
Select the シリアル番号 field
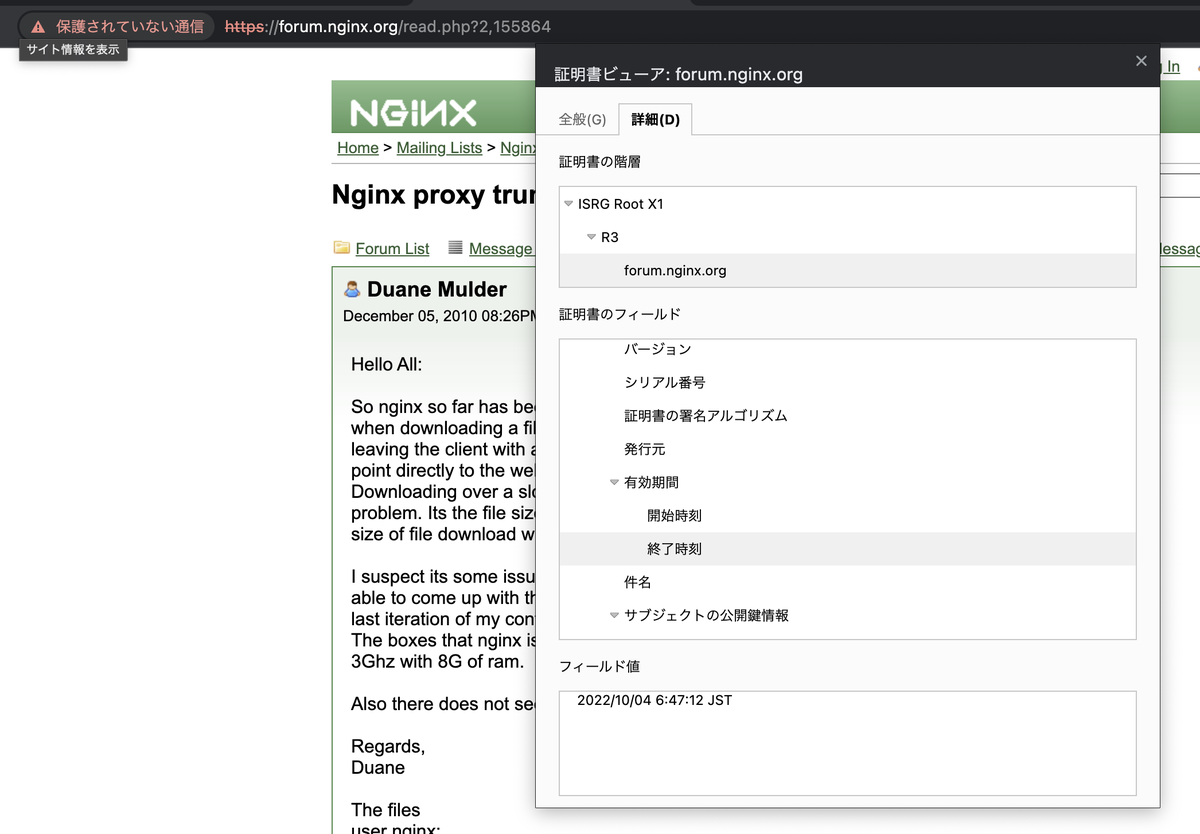coord(848,382)
